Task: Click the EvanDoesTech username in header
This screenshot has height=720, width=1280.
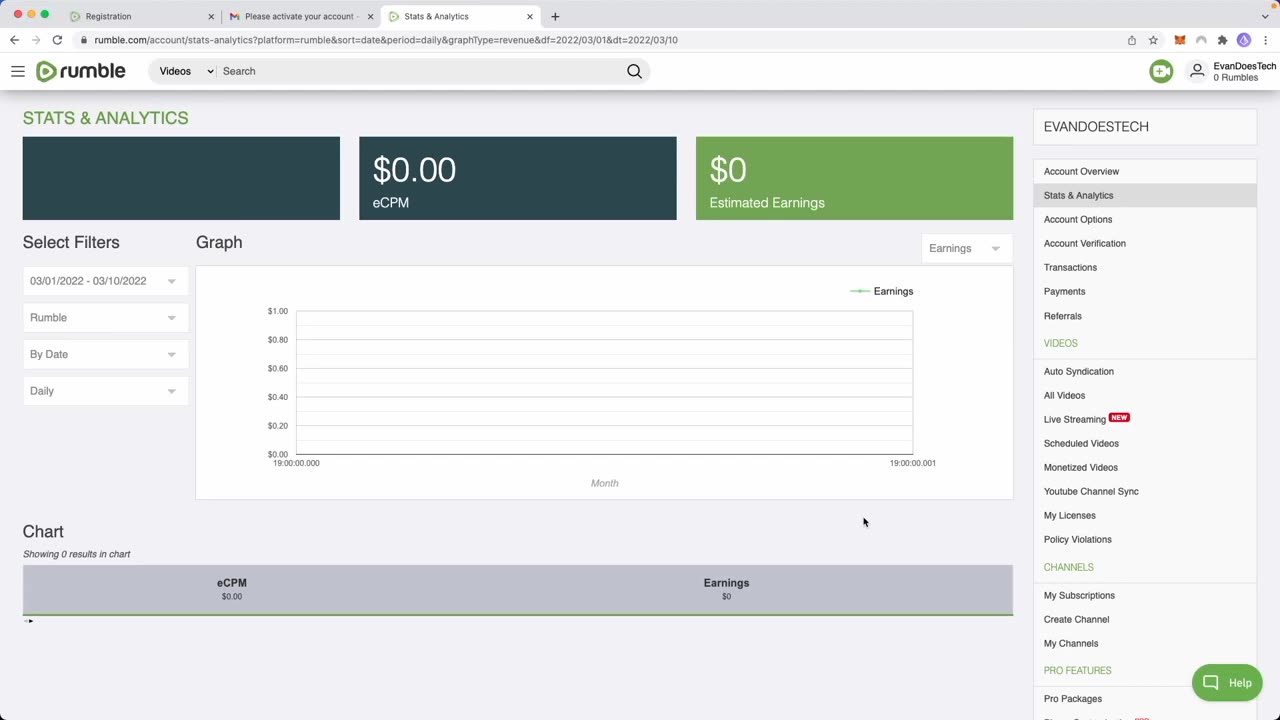Action: pos(1244,66)
